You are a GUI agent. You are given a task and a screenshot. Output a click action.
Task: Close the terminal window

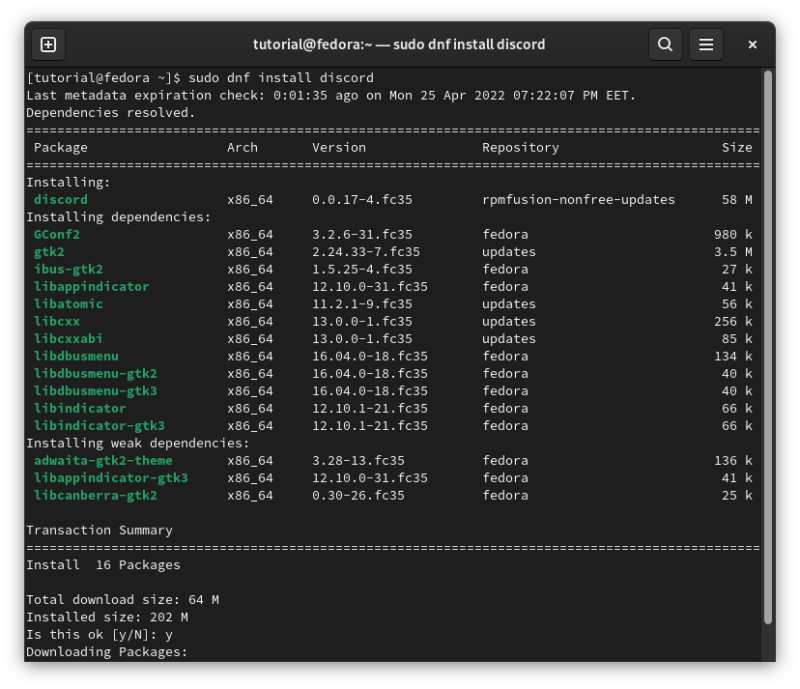click(751, 44)
